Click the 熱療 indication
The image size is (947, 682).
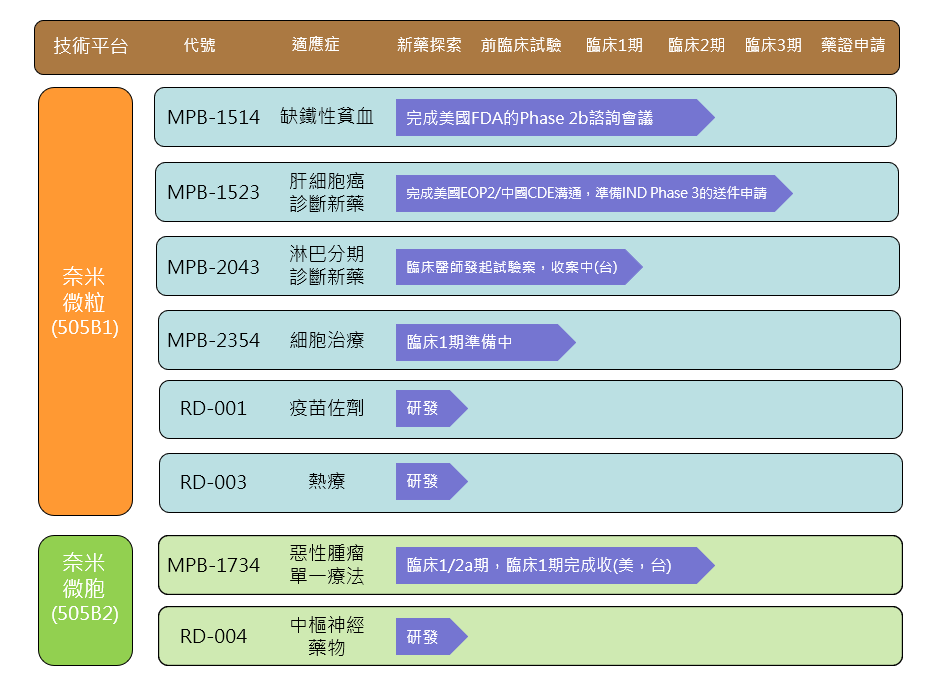click(x=327, y=481)
